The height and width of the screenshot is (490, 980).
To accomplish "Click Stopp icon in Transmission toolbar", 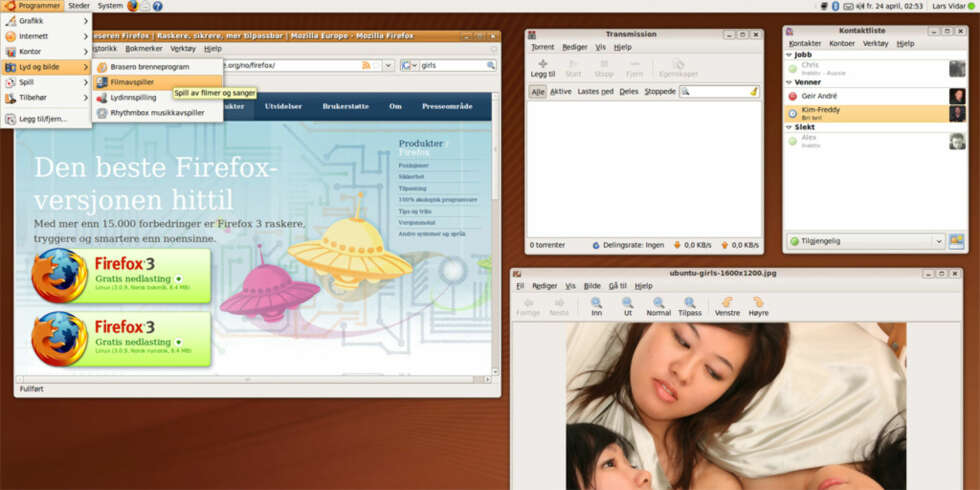I will pos(604,68).
